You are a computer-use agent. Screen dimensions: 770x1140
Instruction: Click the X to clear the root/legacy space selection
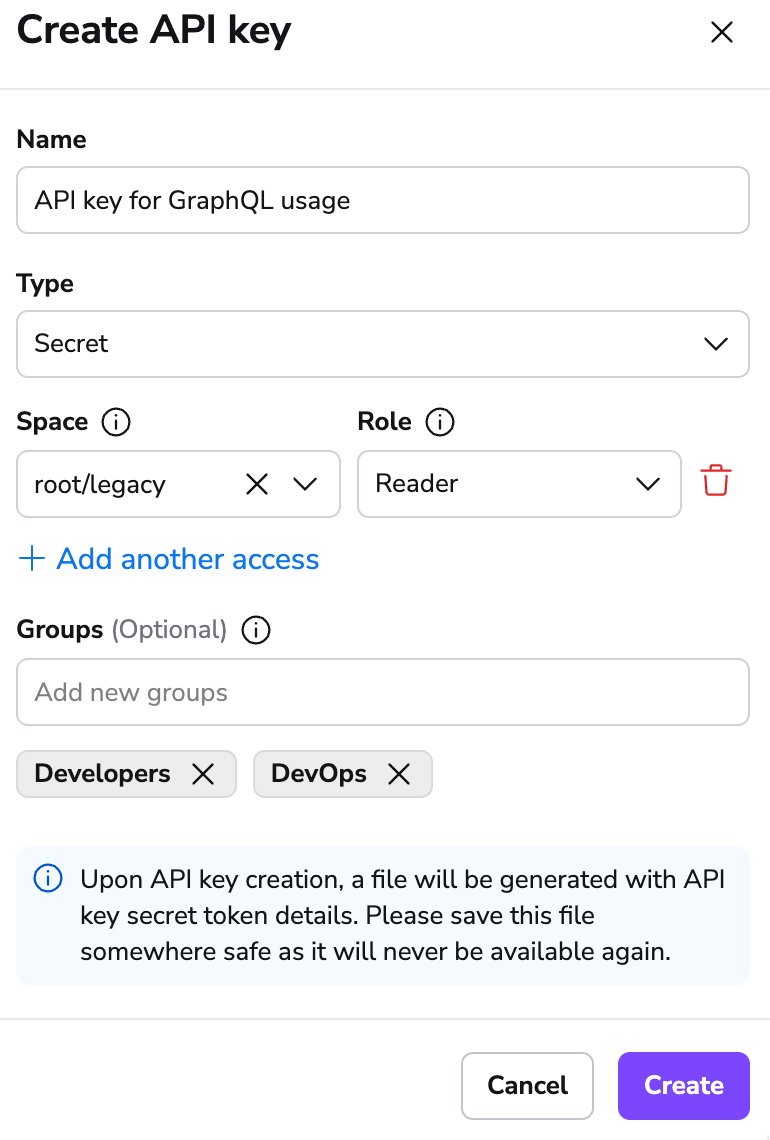(x=257, y=484)
